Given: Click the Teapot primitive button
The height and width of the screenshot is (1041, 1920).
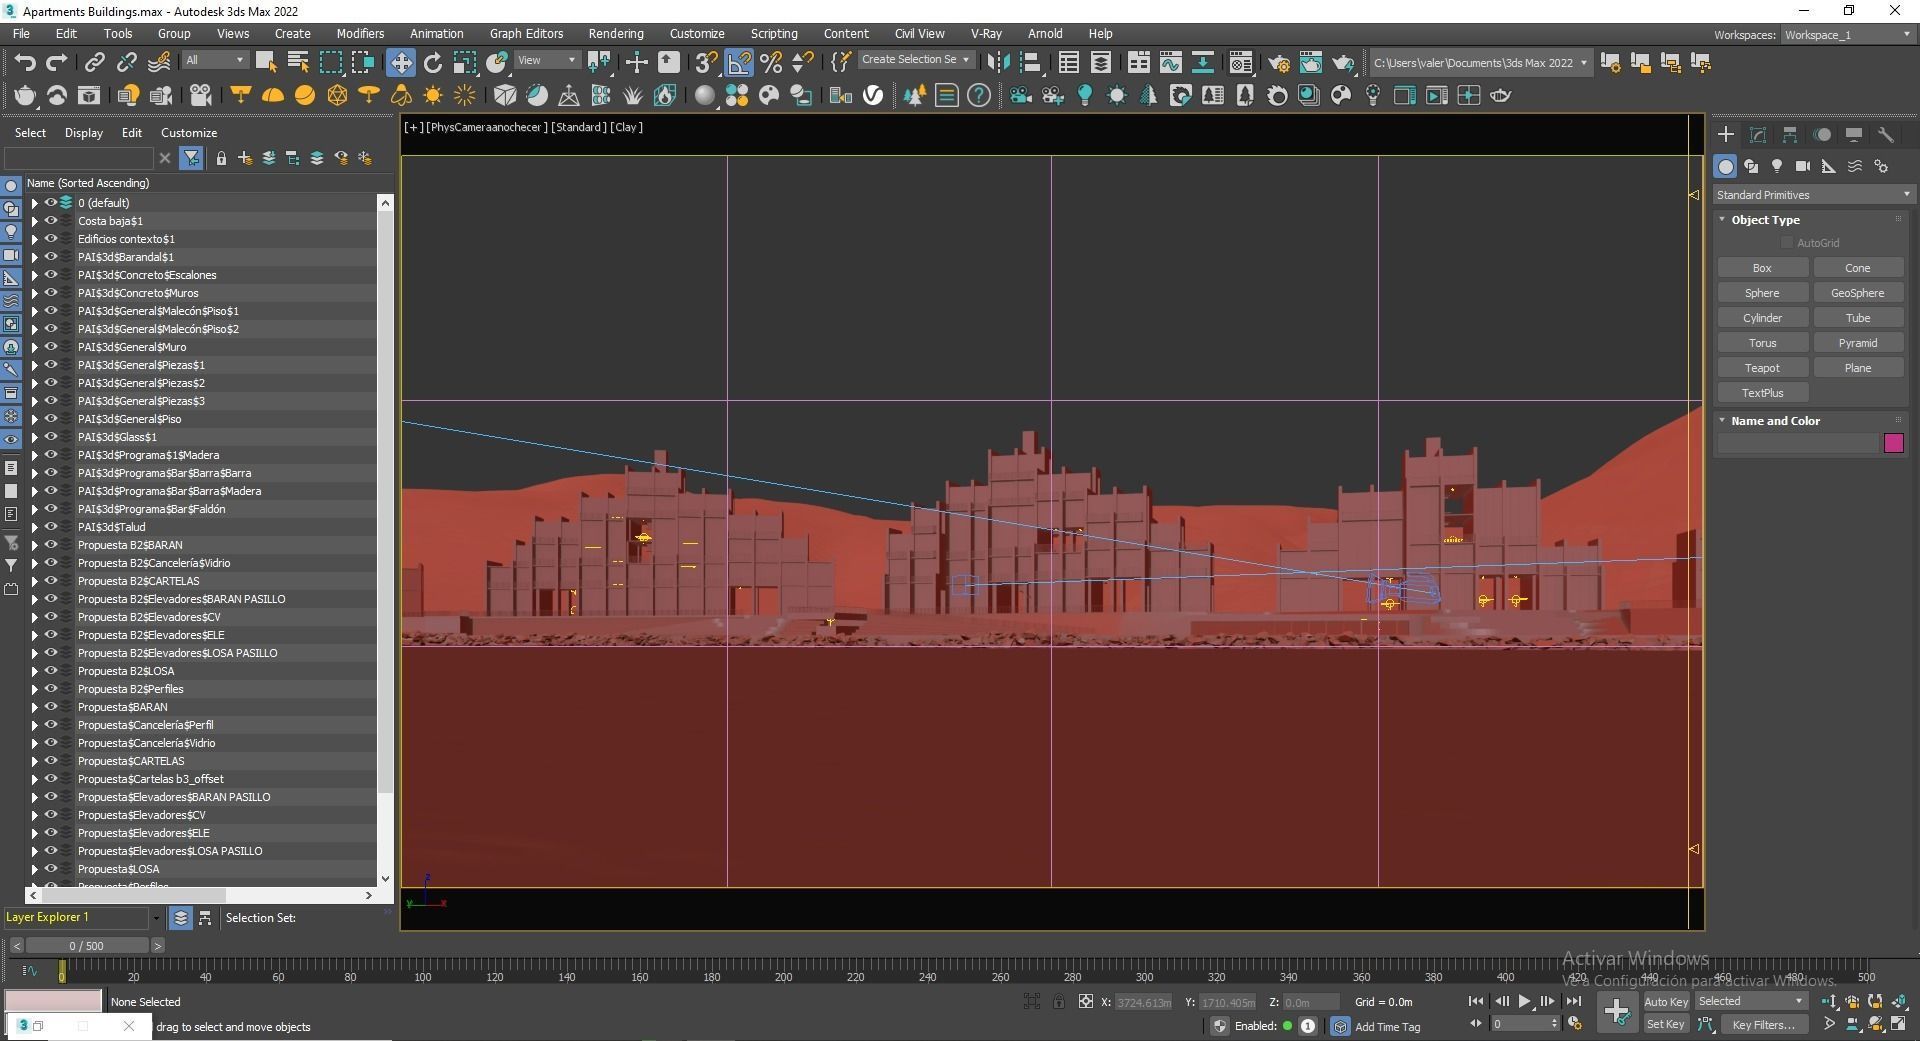Looking at the screenshot, I should pos(1762,368).
